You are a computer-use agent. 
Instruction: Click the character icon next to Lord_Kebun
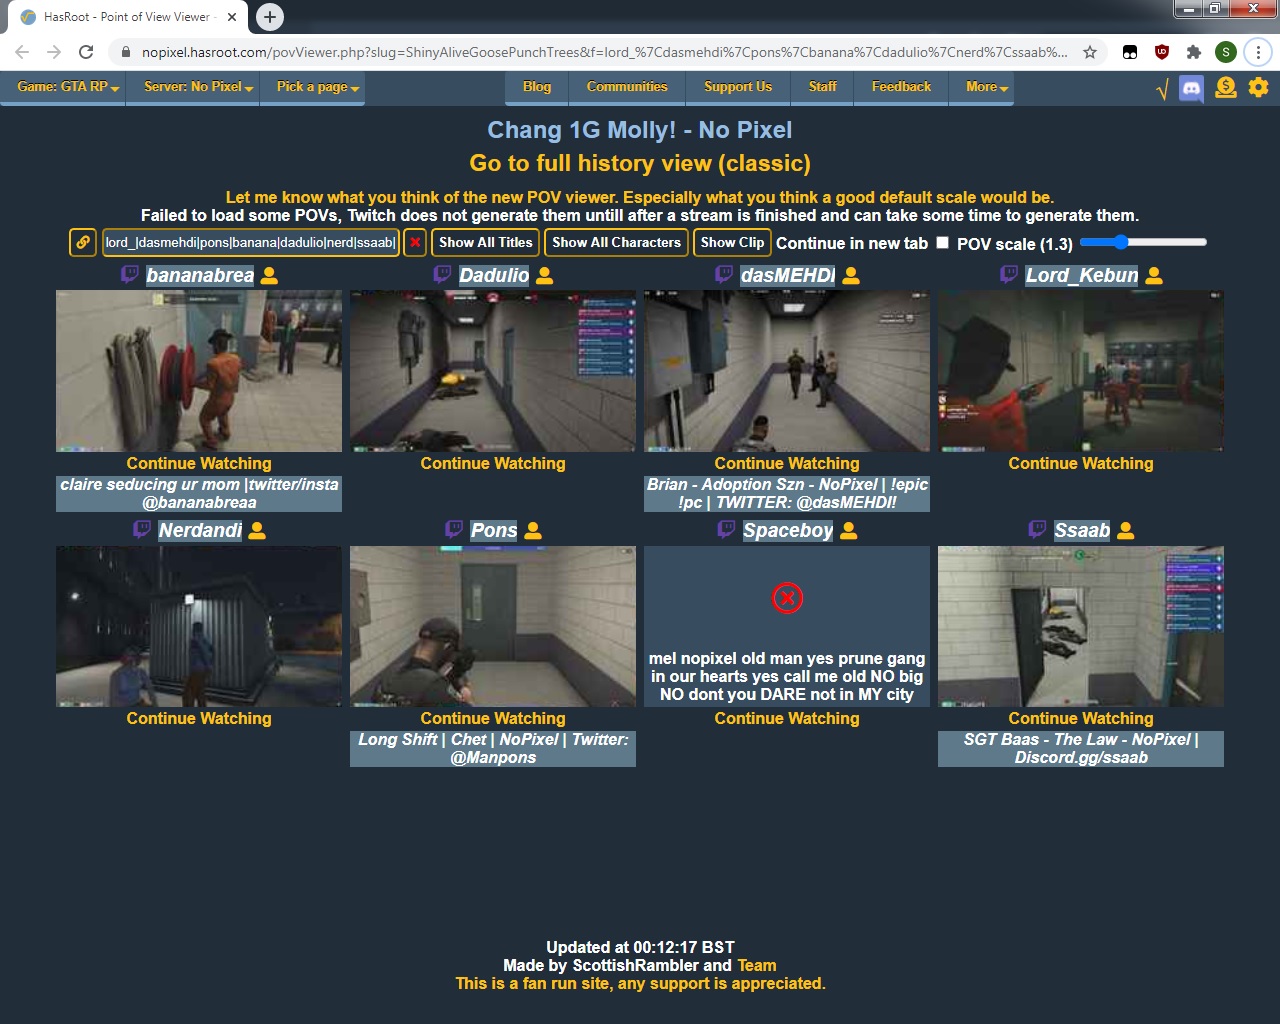(x=1154, y=276)
